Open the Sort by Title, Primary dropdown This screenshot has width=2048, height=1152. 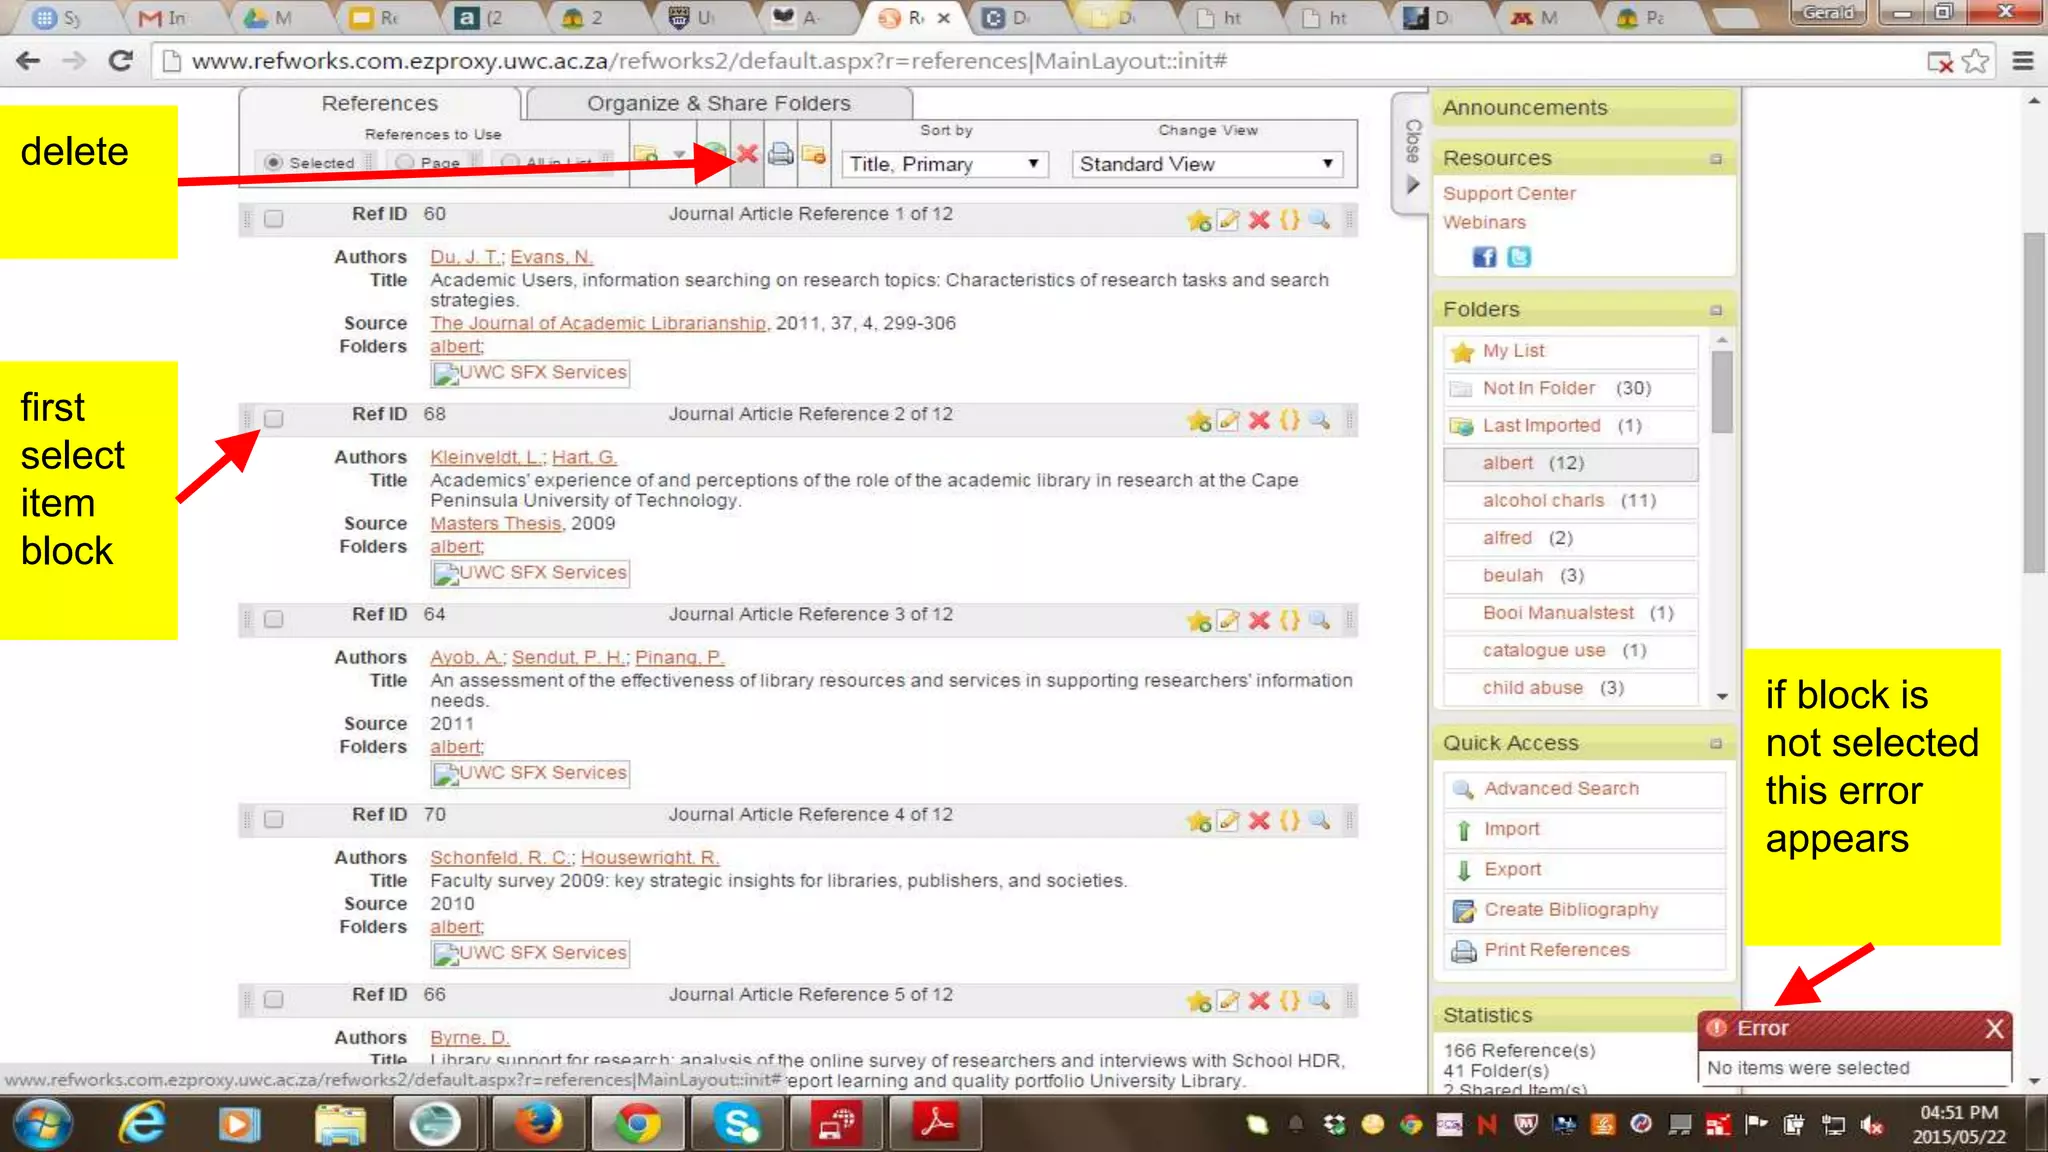tap(944, 164)
